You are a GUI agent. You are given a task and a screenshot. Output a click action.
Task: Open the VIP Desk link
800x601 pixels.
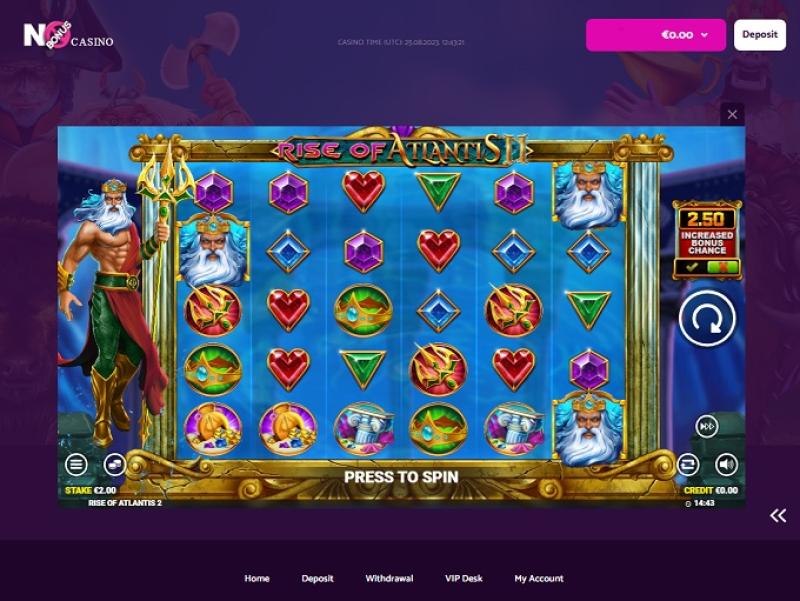click(463, 579)
